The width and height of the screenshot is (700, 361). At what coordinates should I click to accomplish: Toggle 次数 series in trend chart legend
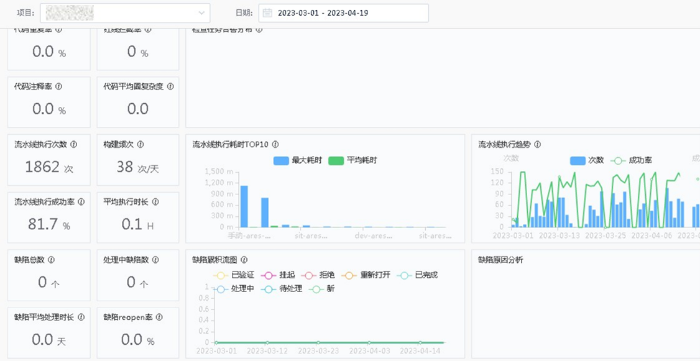(x=587, y=161)
